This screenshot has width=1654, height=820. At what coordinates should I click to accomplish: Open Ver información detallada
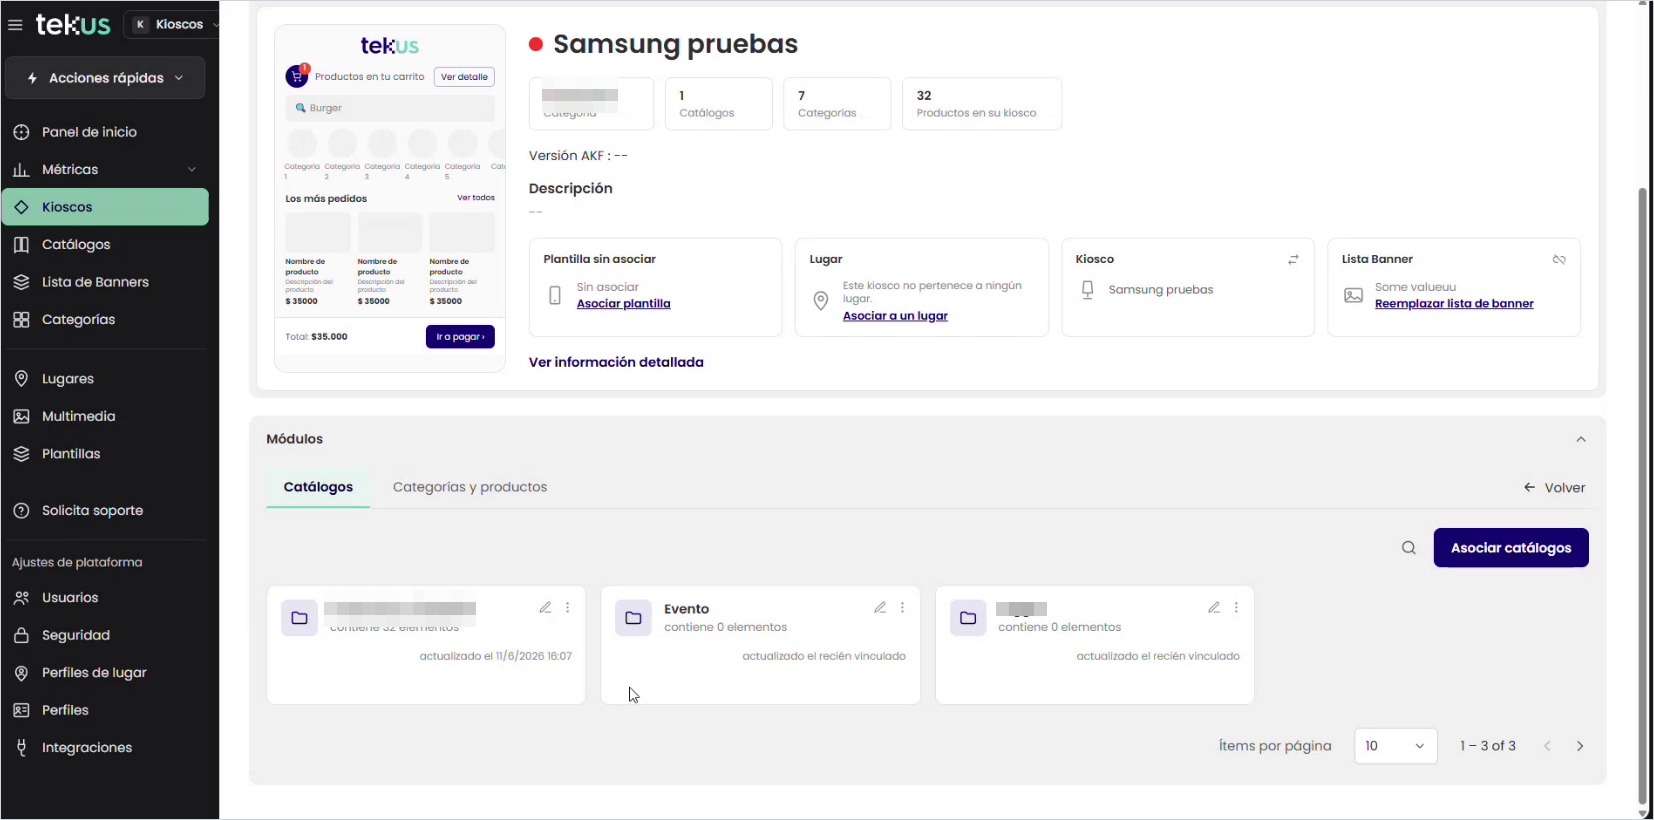coord(616,362)
